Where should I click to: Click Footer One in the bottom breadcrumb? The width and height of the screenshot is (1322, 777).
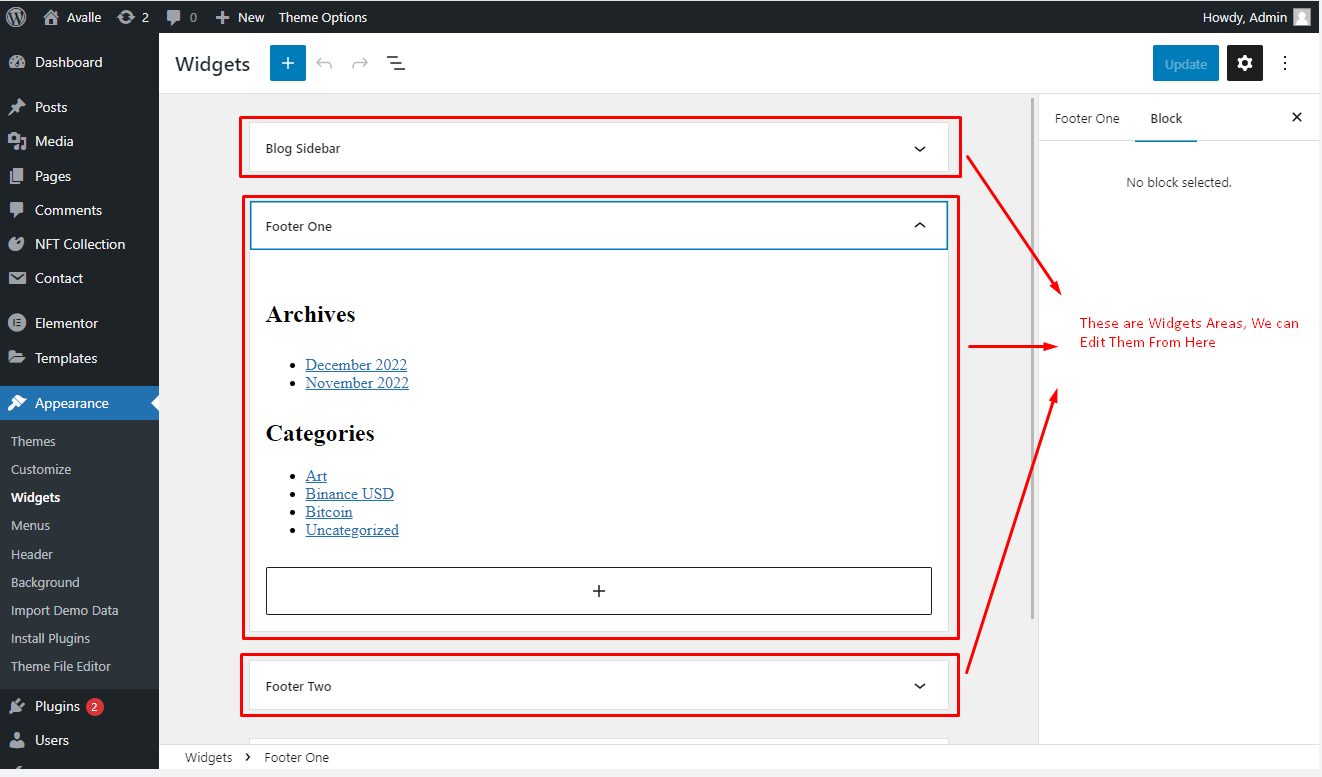(x=297, y=758)
